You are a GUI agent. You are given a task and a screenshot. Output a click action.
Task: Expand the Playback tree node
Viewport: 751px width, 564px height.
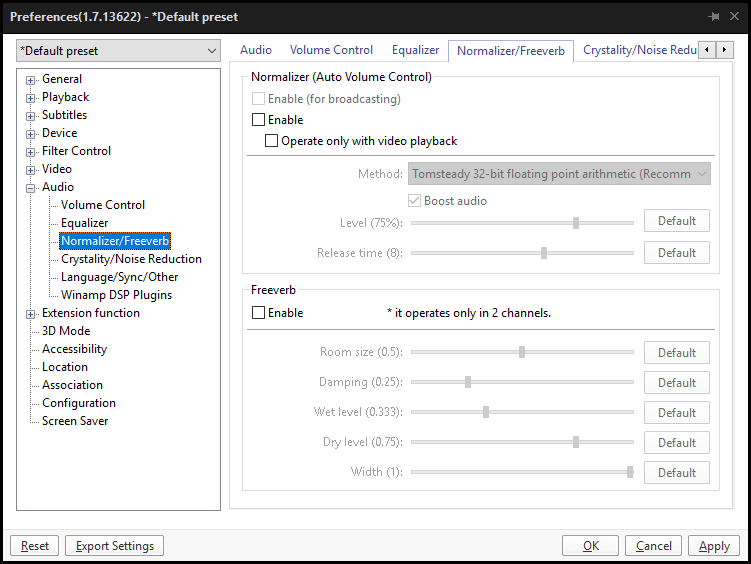[31, 98]
